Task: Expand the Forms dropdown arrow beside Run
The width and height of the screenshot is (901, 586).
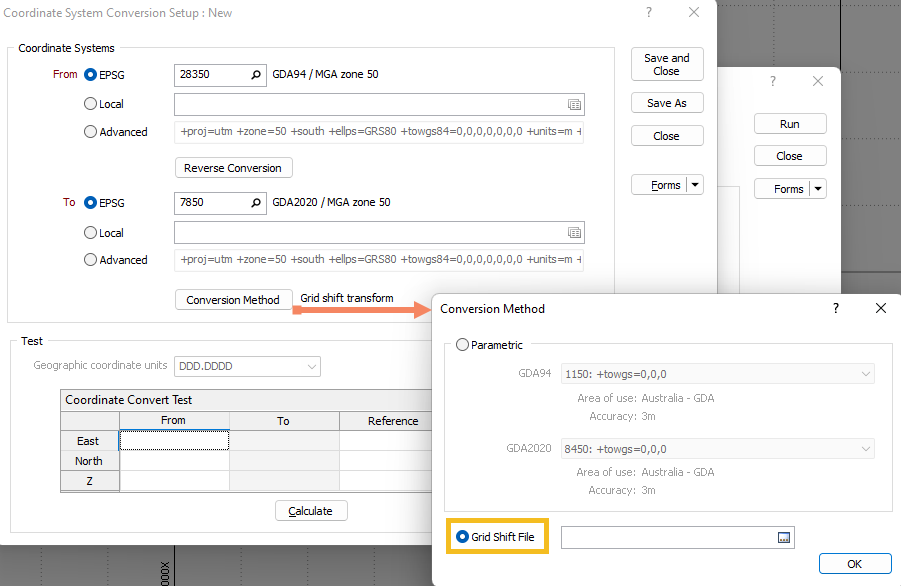Action: (x=818, y=189)
